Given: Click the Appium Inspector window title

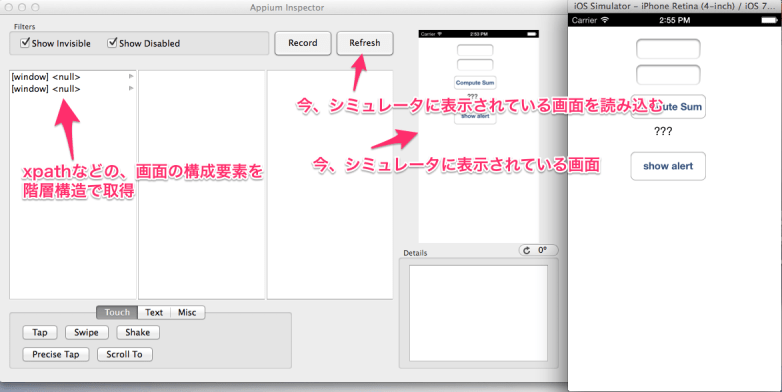Looking at the screenshot, I should (287, 7).
